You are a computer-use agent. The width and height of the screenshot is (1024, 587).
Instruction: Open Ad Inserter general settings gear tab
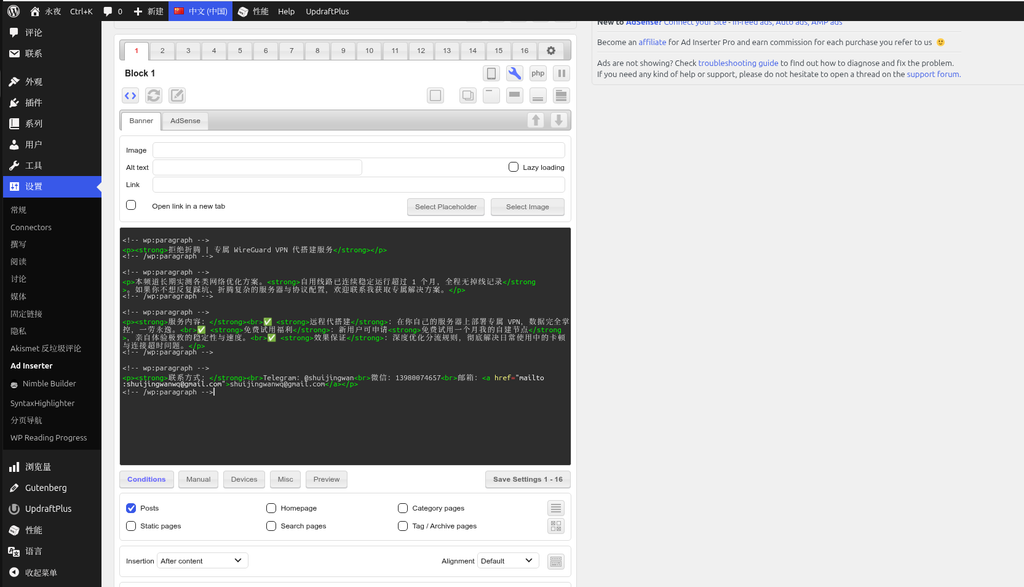point(551,50)
